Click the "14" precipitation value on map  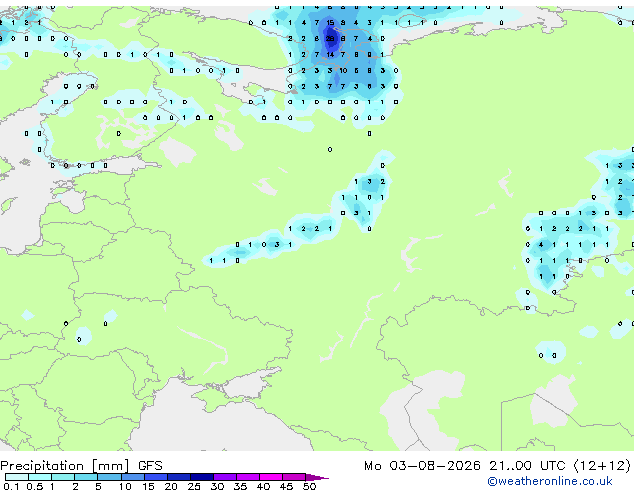330,54
